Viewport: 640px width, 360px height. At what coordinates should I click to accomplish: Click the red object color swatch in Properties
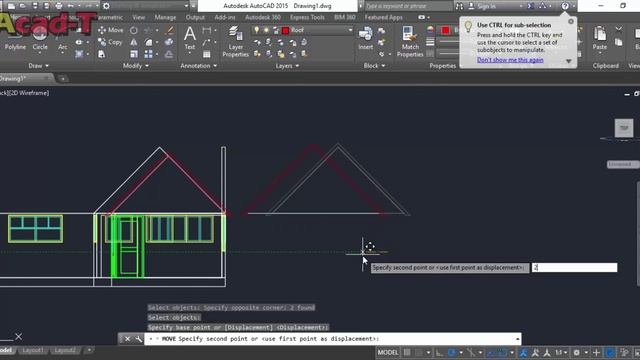click(445, 30)
